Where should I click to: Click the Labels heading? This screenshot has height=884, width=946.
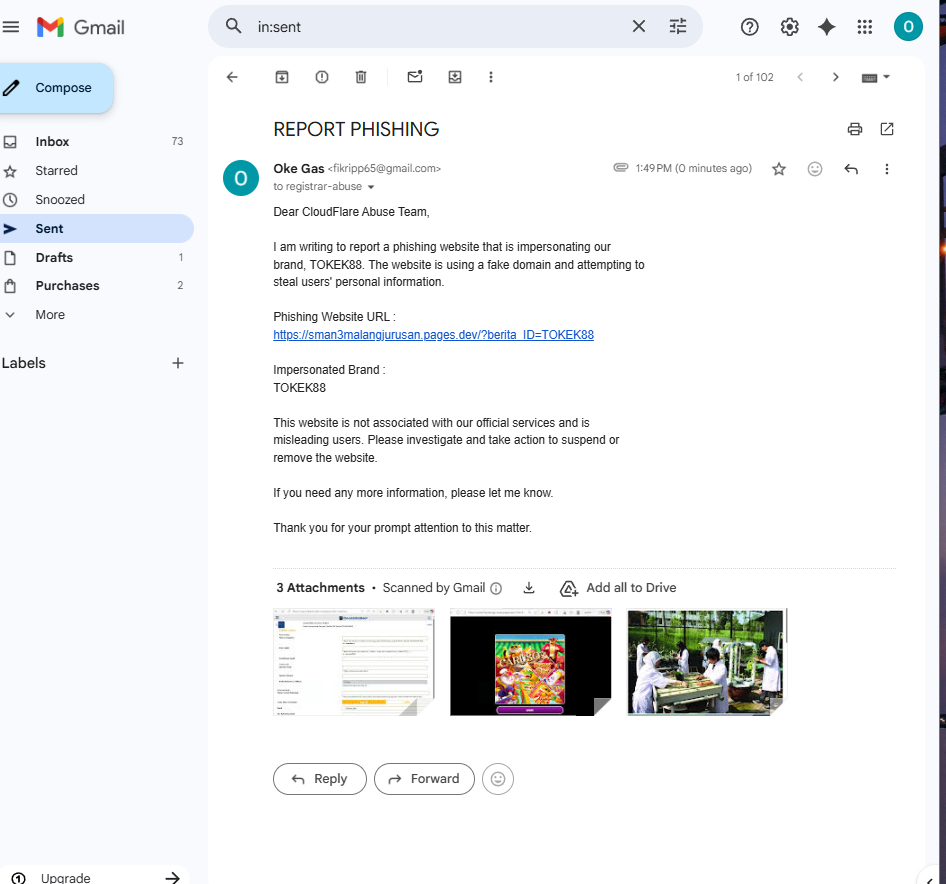pos(24,363)
